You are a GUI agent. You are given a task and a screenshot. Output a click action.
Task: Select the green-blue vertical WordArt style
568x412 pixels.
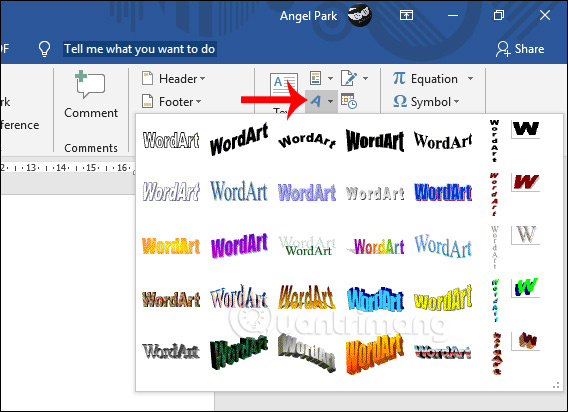point(495,300)
